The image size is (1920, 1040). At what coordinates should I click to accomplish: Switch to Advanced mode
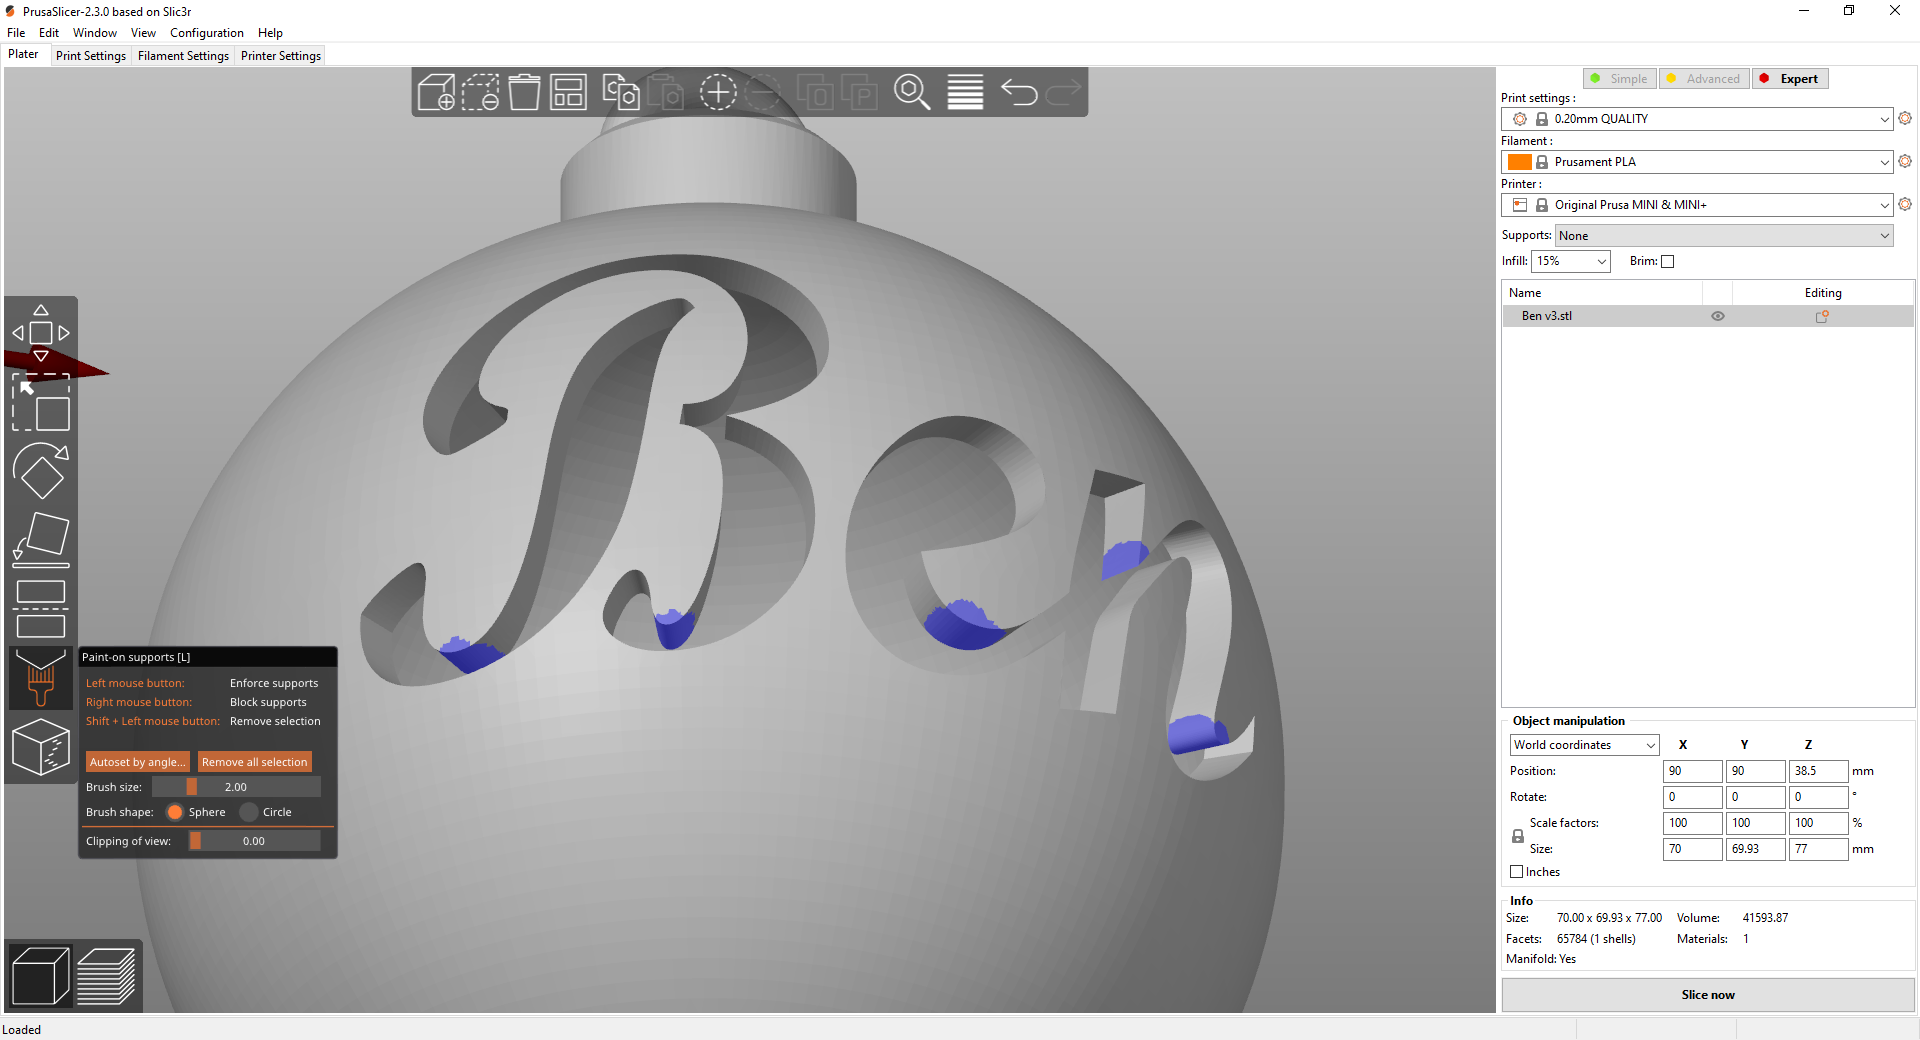point(1704,79)
